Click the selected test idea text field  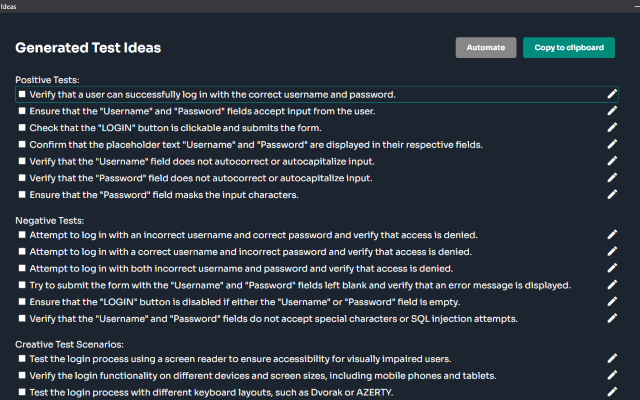click(x=300, y=94)
